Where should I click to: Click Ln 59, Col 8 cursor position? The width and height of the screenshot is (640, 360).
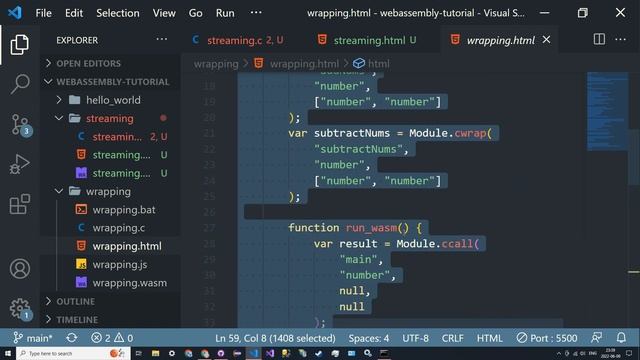point(275,338)
